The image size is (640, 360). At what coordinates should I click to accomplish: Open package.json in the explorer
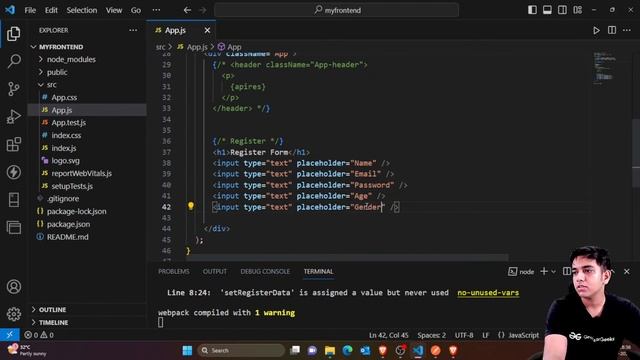[68, 224]
